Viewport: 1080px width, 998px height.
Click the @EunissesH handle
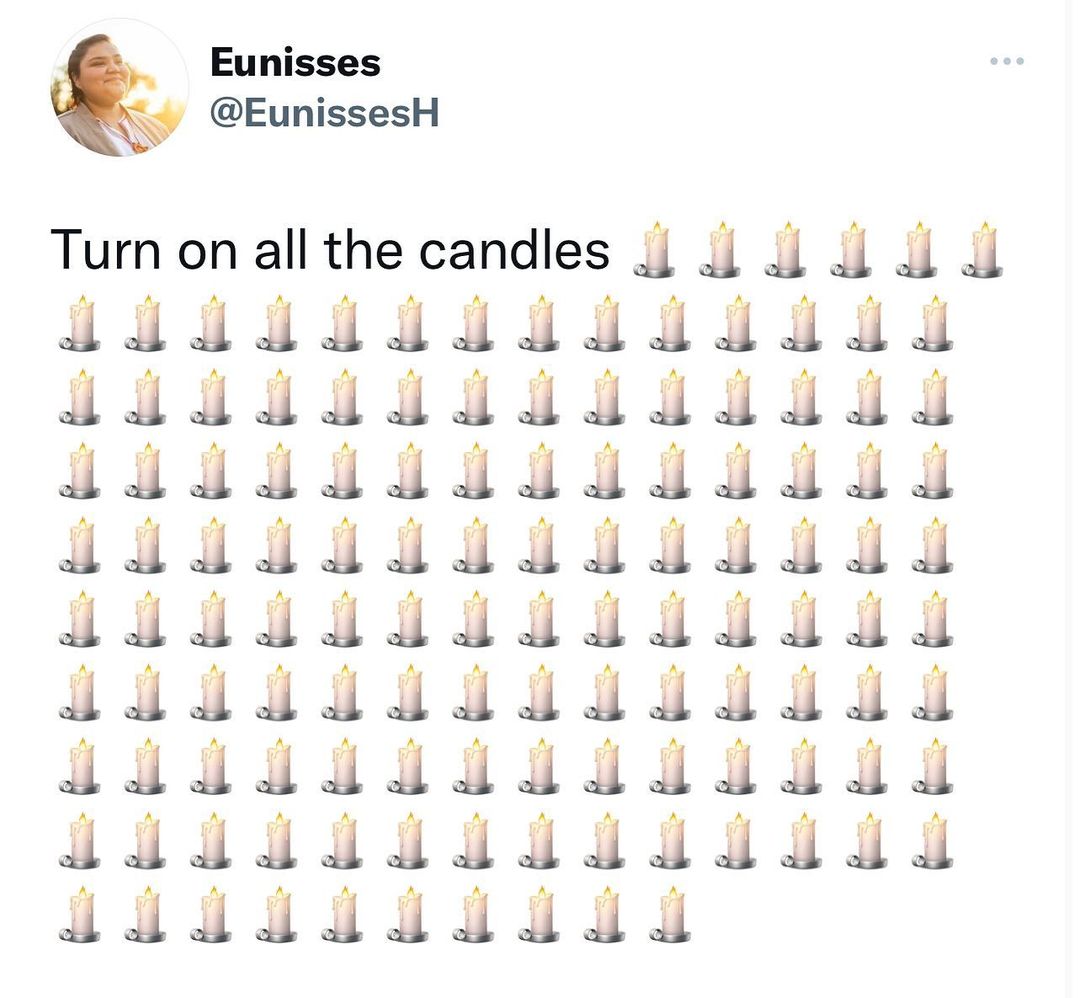324,113
